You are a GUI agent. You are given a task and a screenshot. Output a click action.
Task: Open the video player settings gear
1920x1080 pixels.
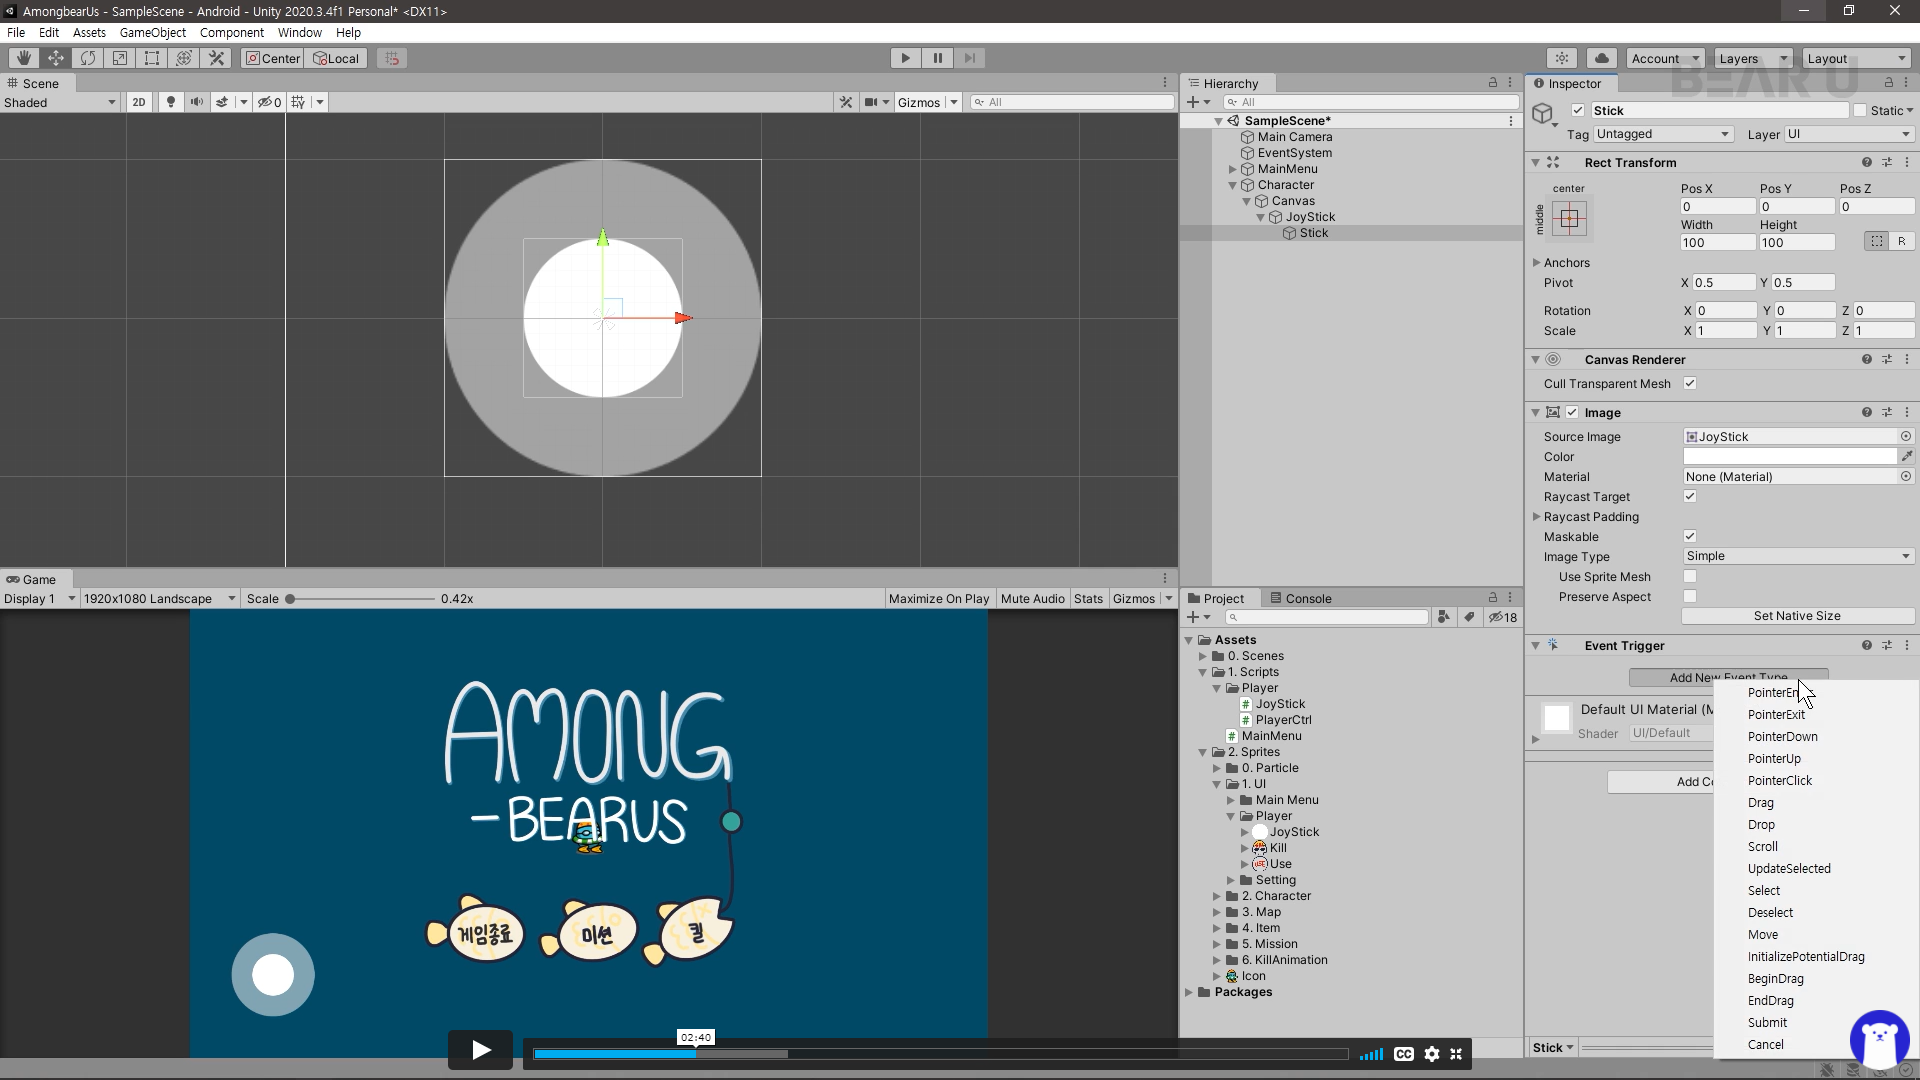[x=1432, y=1054]
